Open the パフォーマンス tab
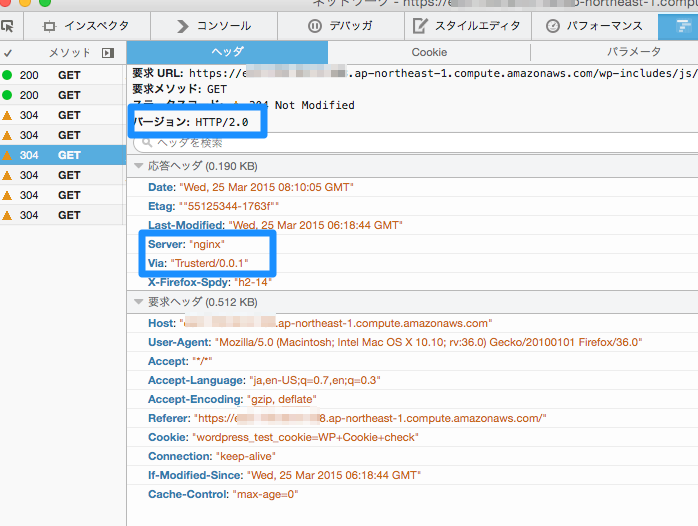 (595, 26)
